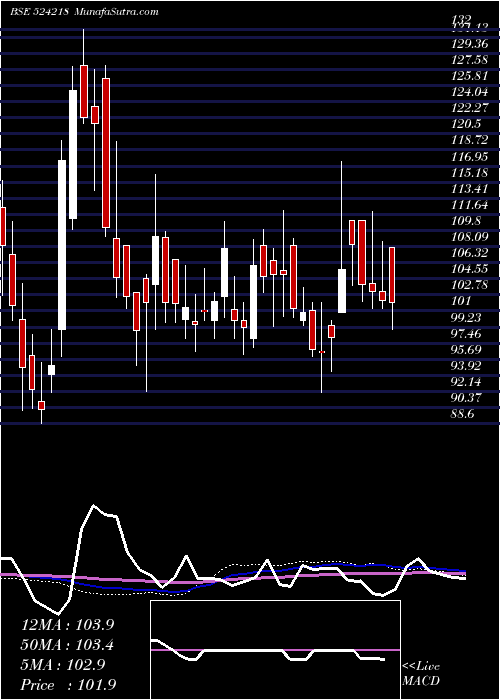Viewport: 500px width, 700px height.
Task: Click the 88.6 price axis label
Action: (464, 414)
